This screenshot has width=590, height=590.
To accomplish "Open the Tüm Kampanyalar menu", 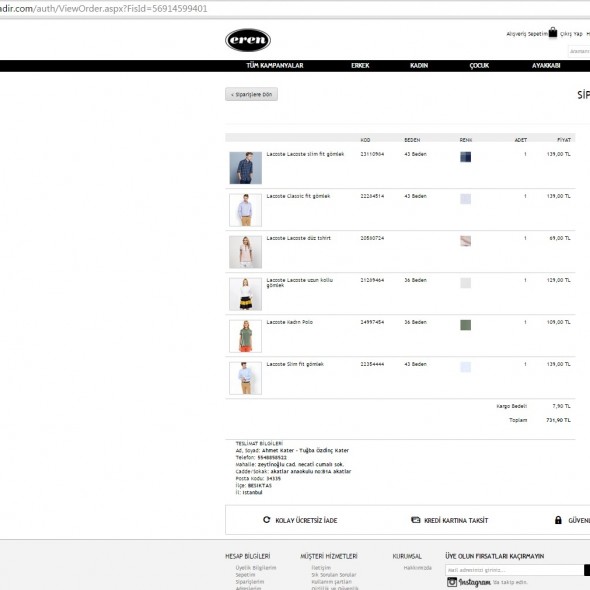I will point(275,65).
